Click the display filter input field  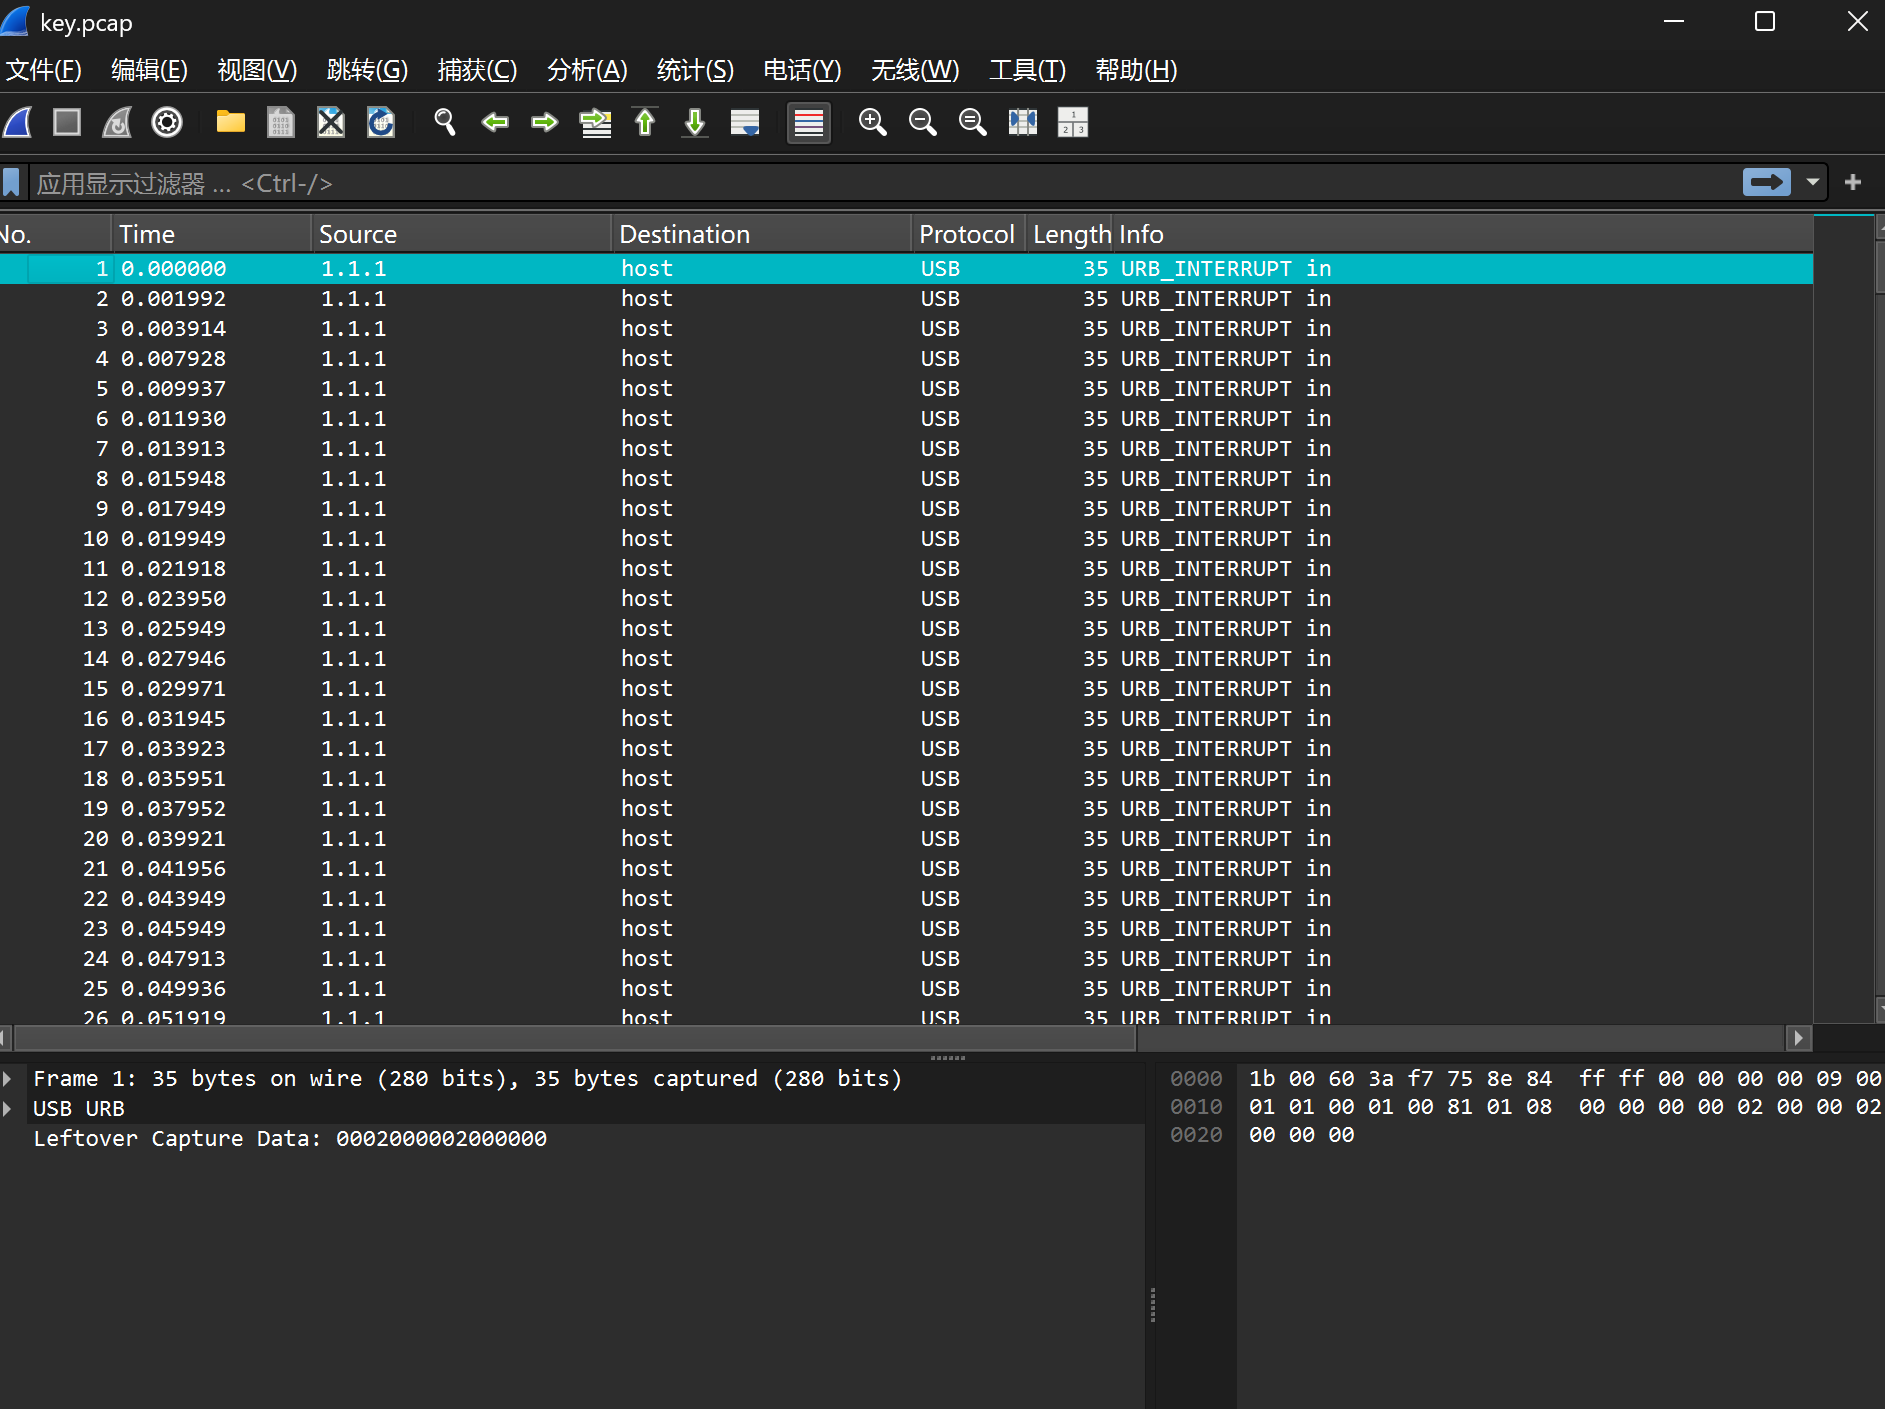(x=885, y=183)
